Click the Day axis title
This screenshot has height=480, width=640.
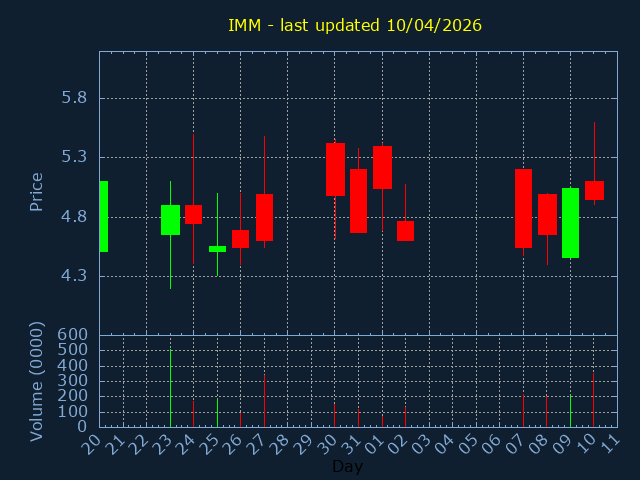point(347,466)
